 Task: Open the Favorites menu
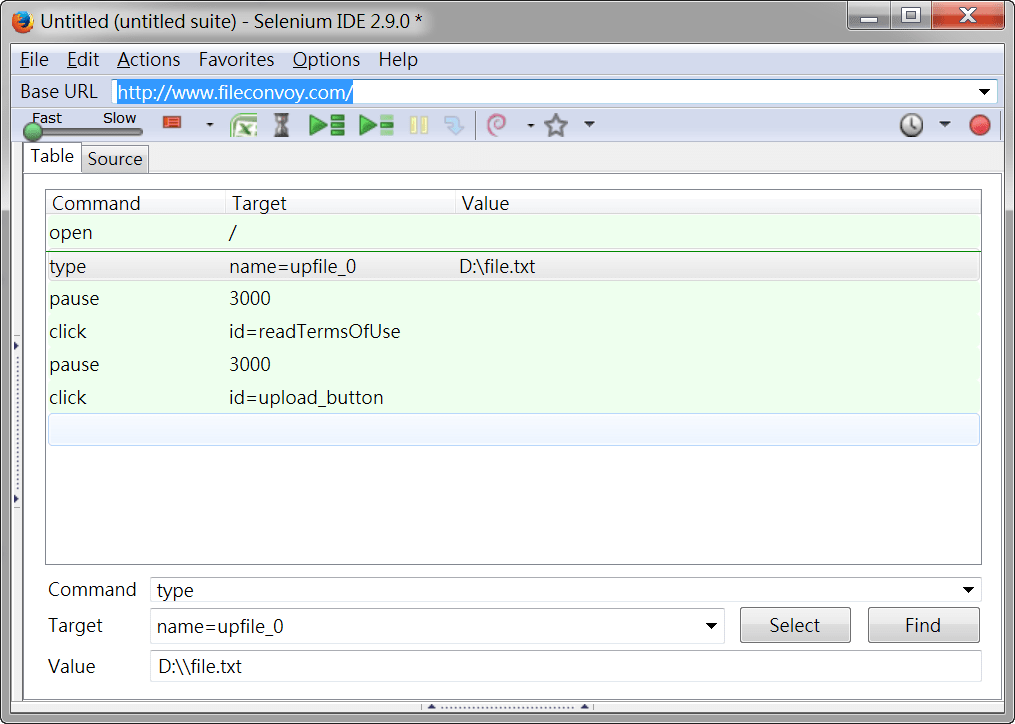pos(236,60)
